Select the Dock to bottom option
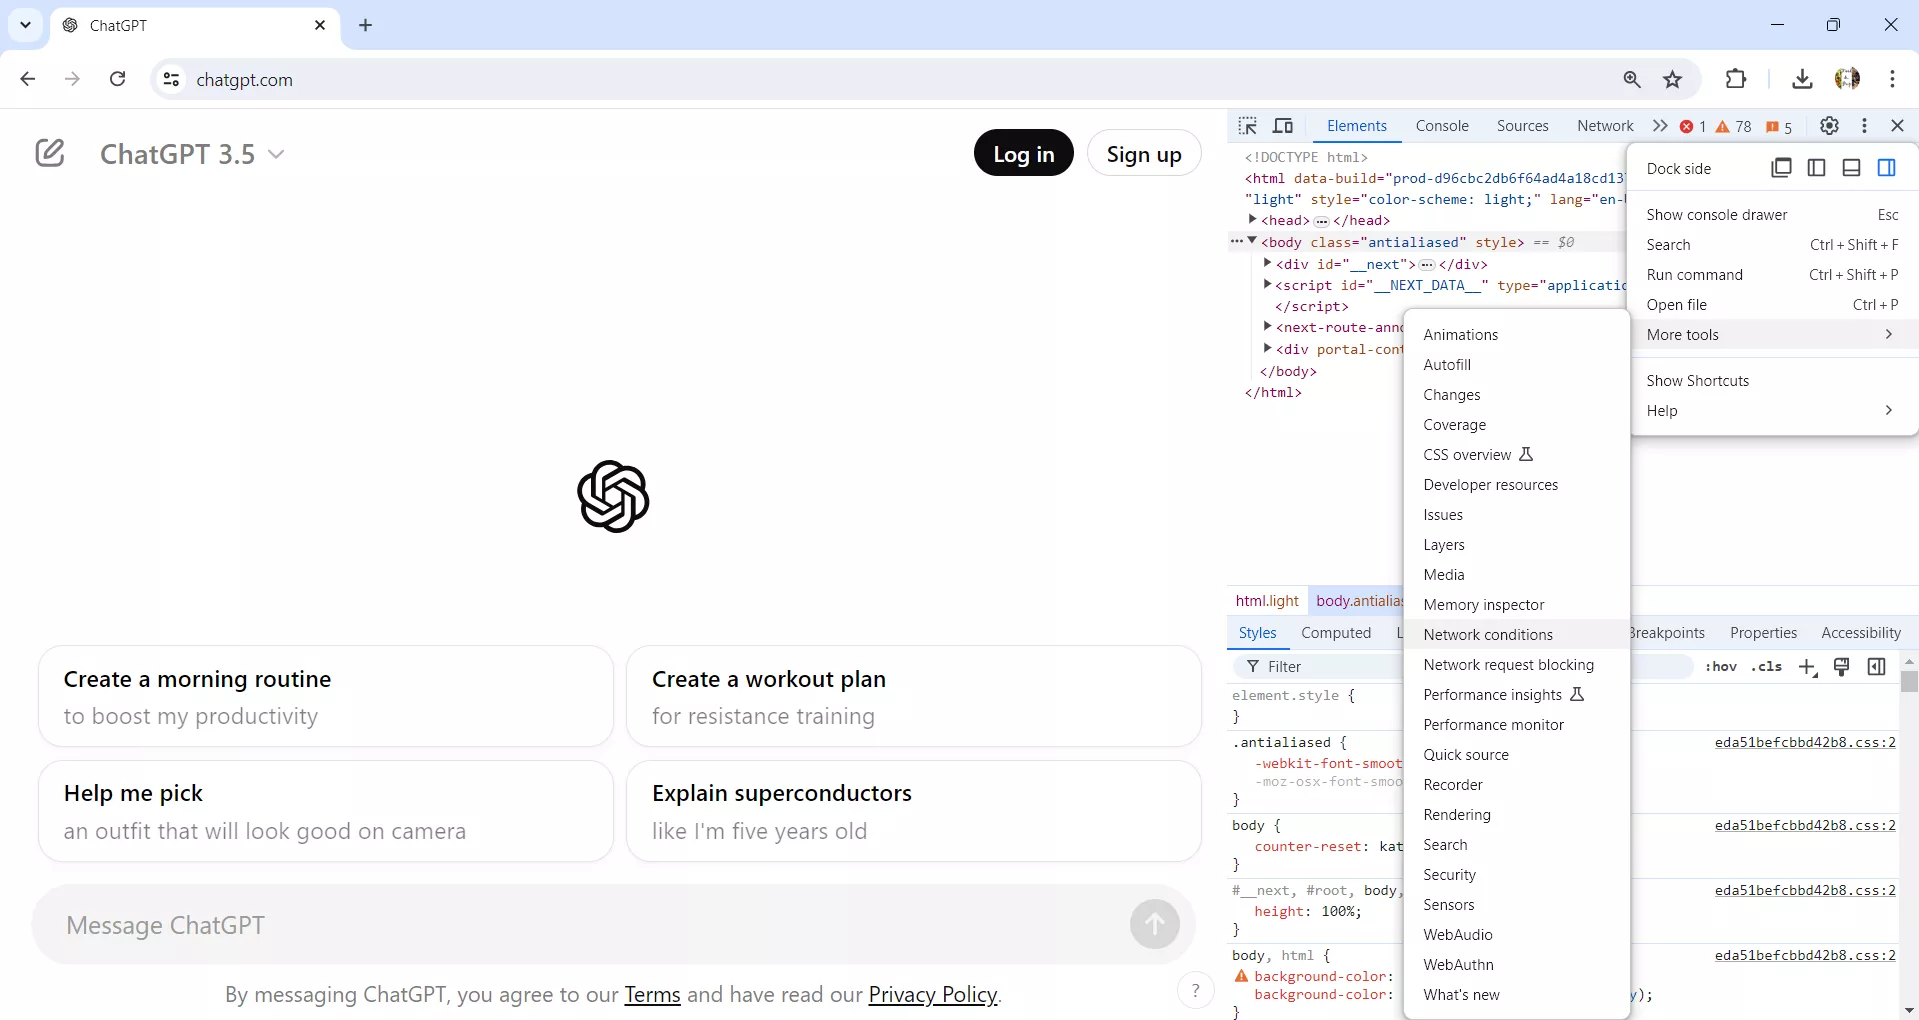 pos(1851,168)
